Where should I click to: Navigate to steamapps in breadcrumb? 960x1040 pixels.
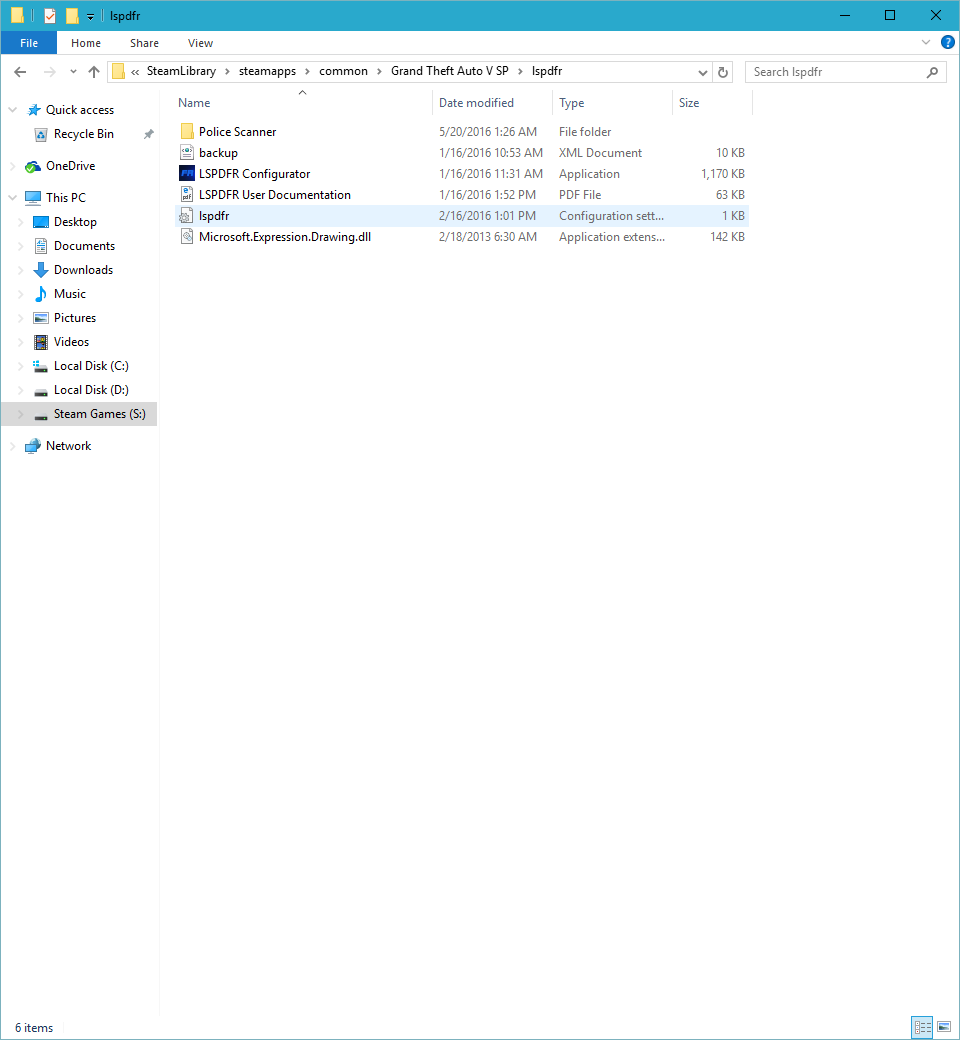[x=267, y=71]
